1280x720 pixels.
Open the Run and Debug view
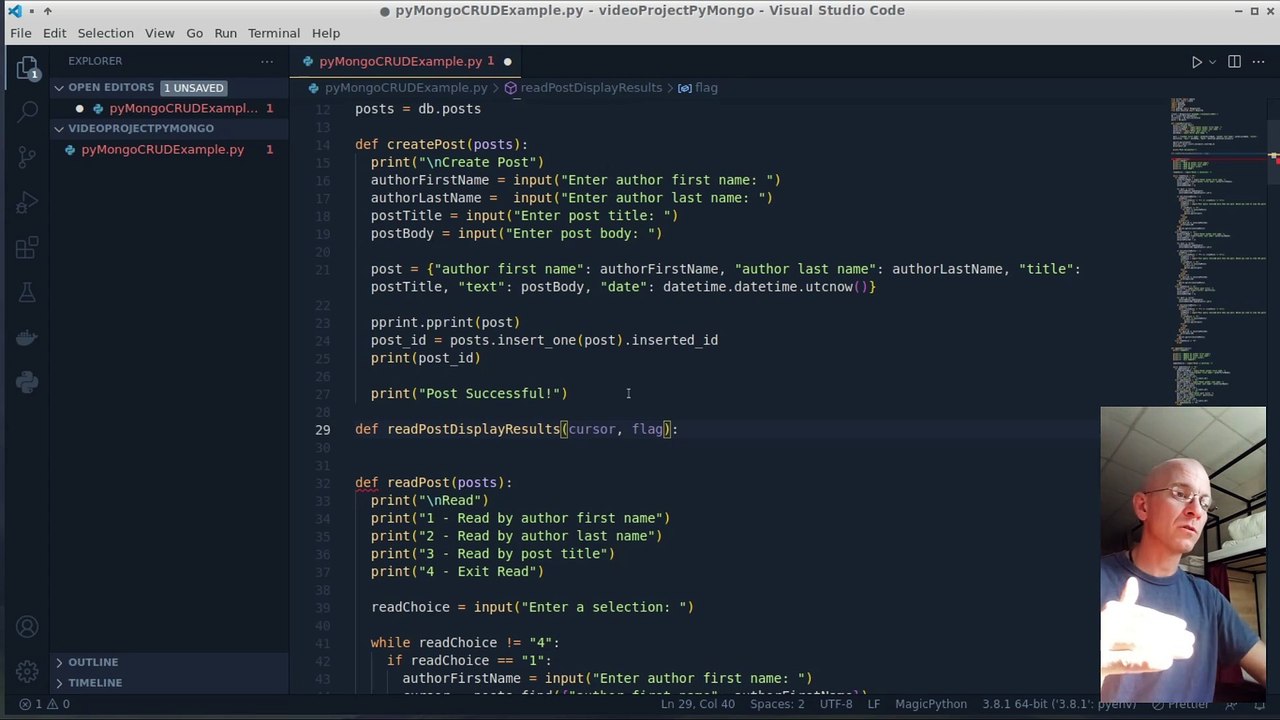click(27, 202)
